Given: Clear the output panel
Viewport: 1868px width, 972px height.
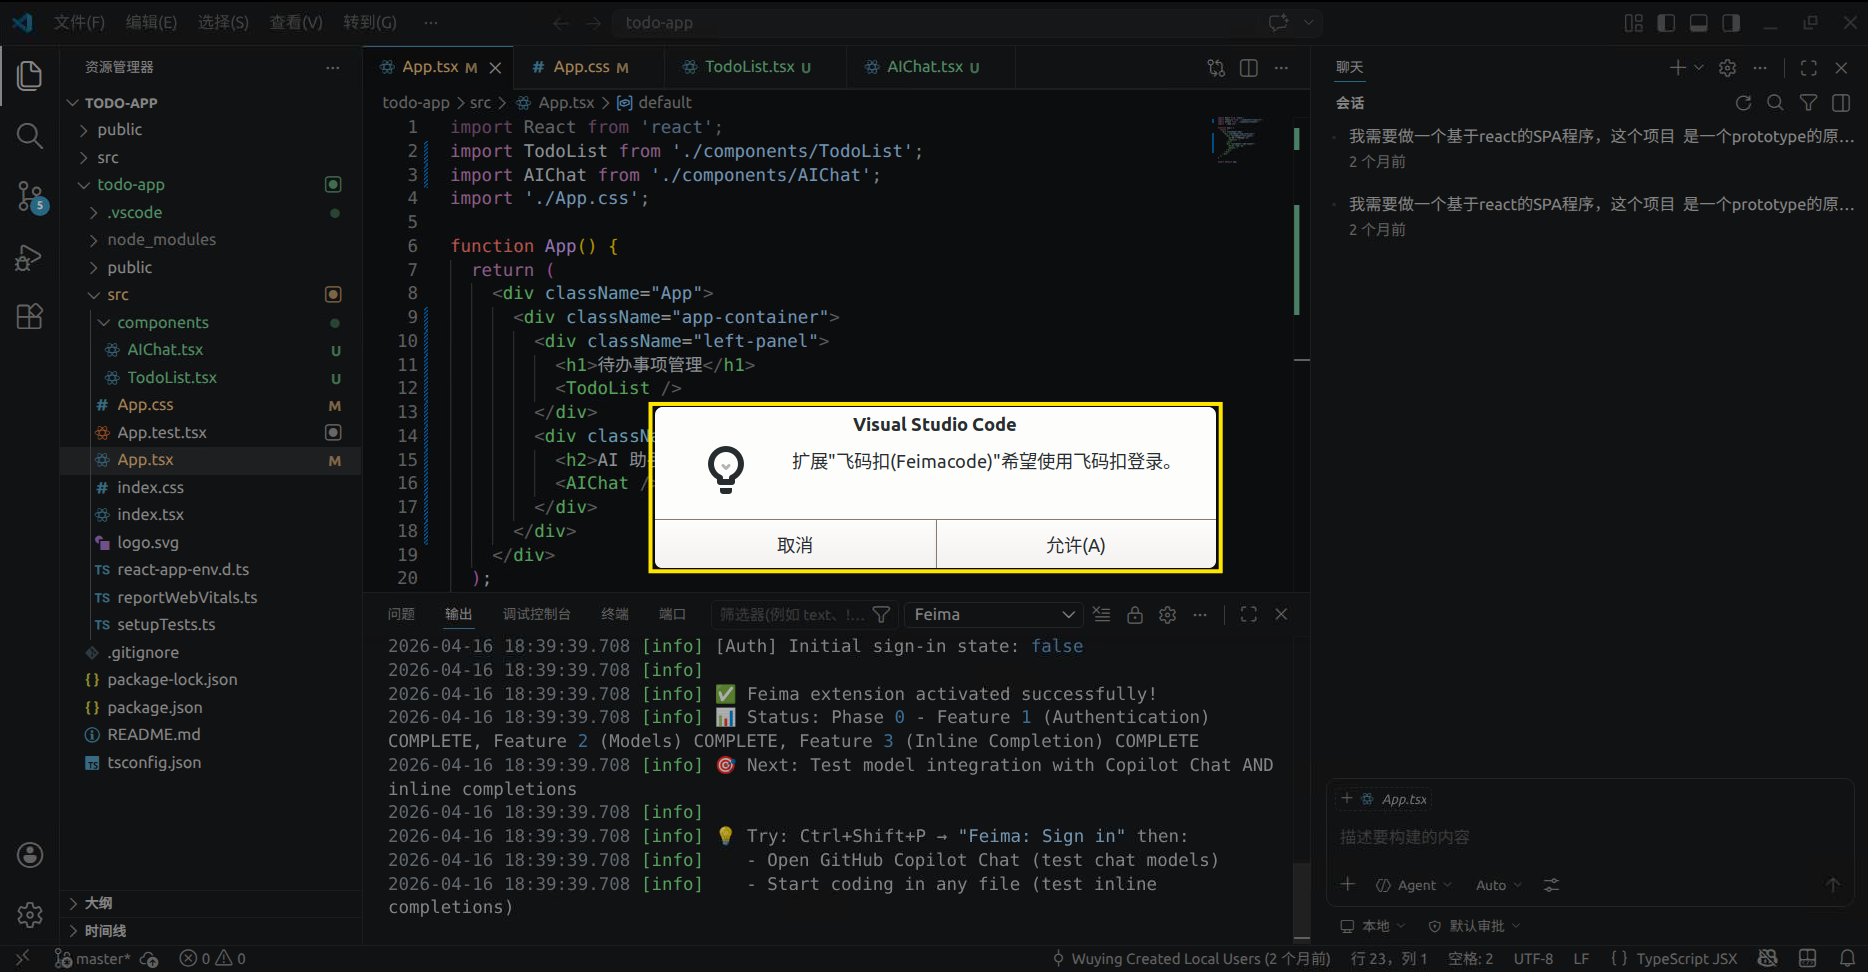Looking at the screenshot, I should pos(1101,615).
